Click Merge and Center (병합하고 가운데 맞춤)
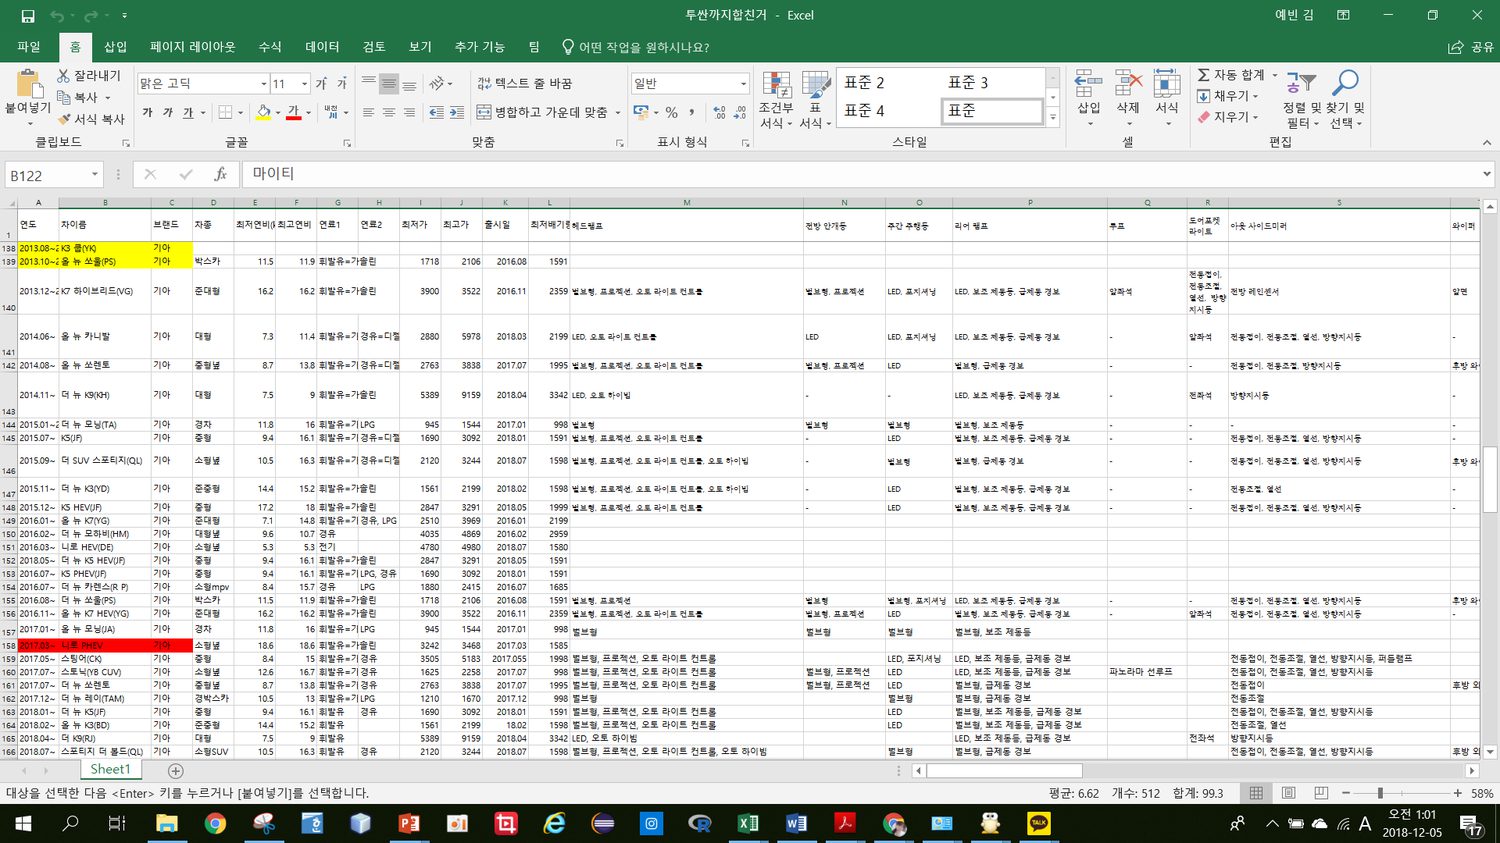1500x843 pixels. (542, 113)
